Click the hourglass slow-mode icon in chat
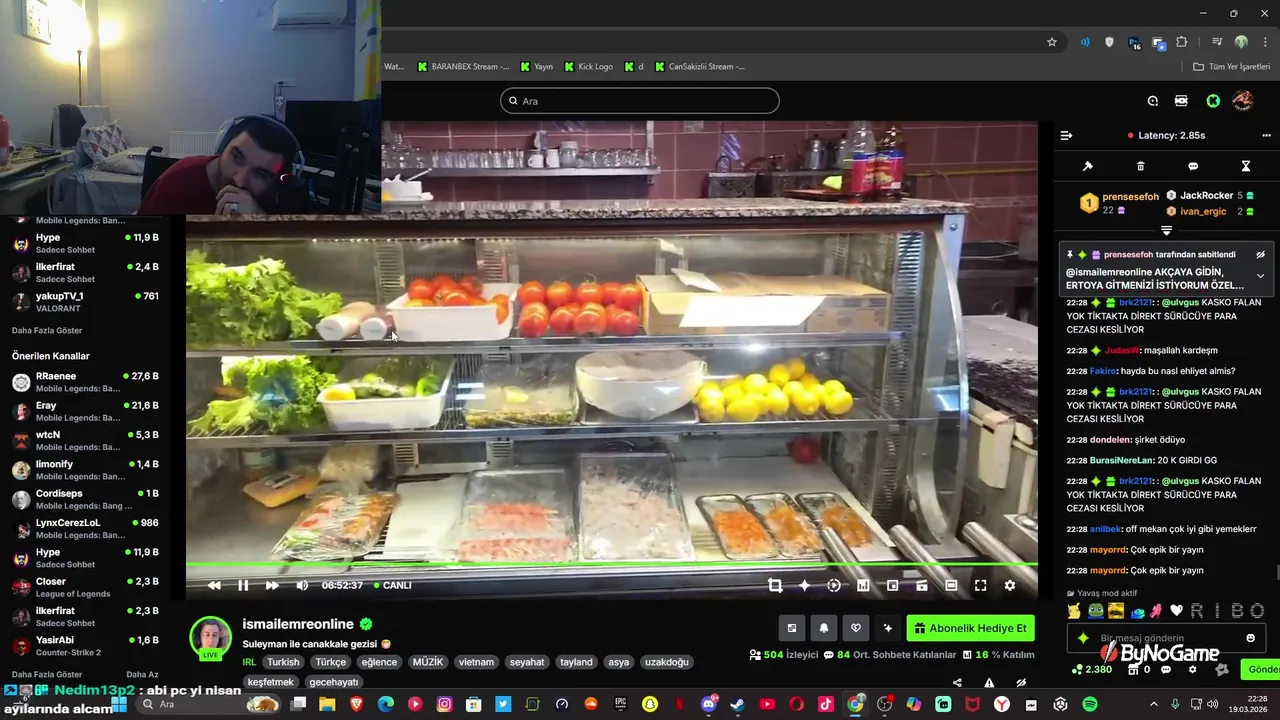 [x=1246, y=166]
